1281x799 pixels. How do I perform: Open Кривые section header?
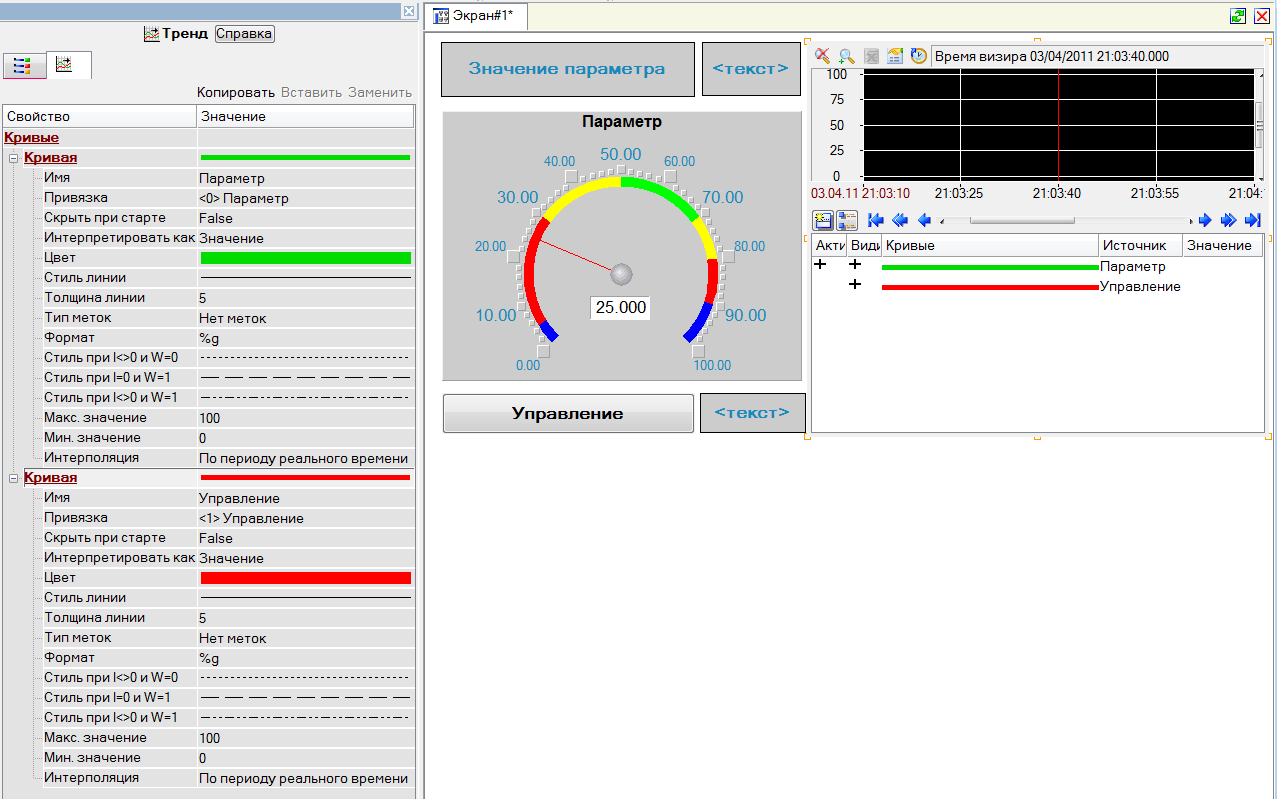point(32,138)
